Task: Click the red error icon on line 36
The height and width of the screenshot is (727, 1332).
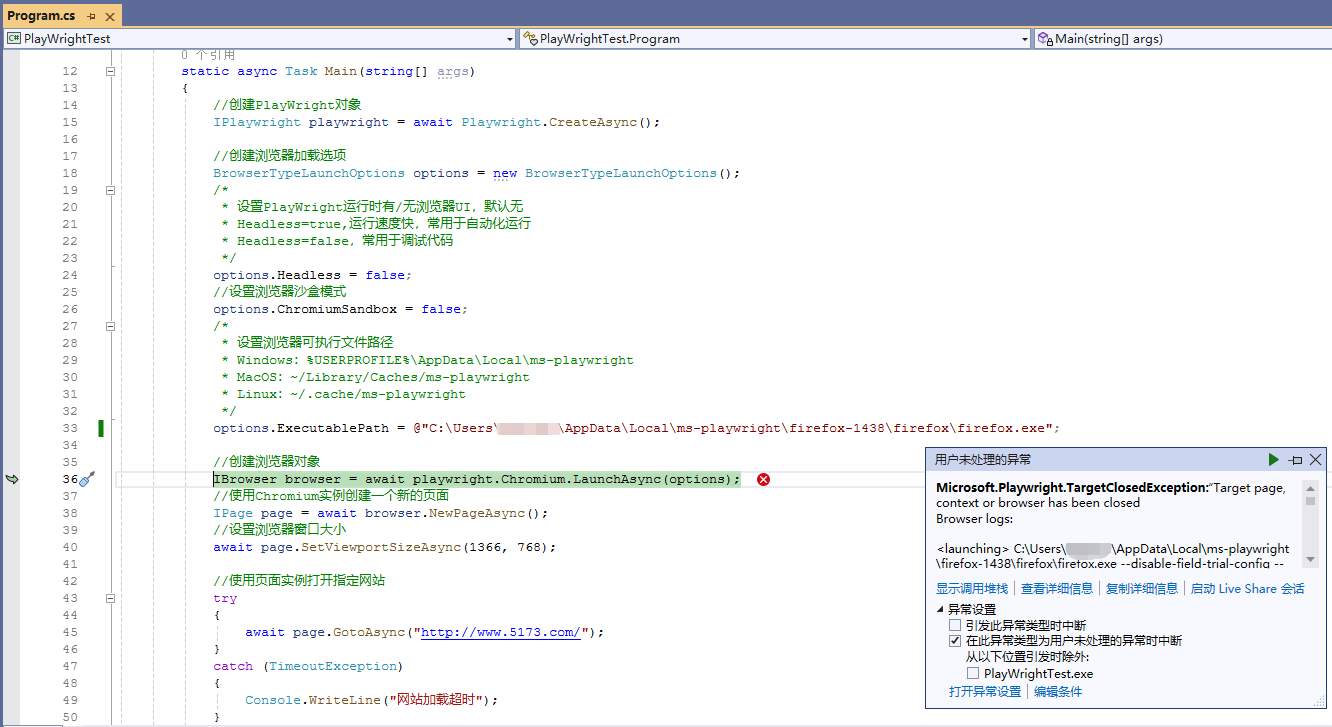Action: coord(763,479)
